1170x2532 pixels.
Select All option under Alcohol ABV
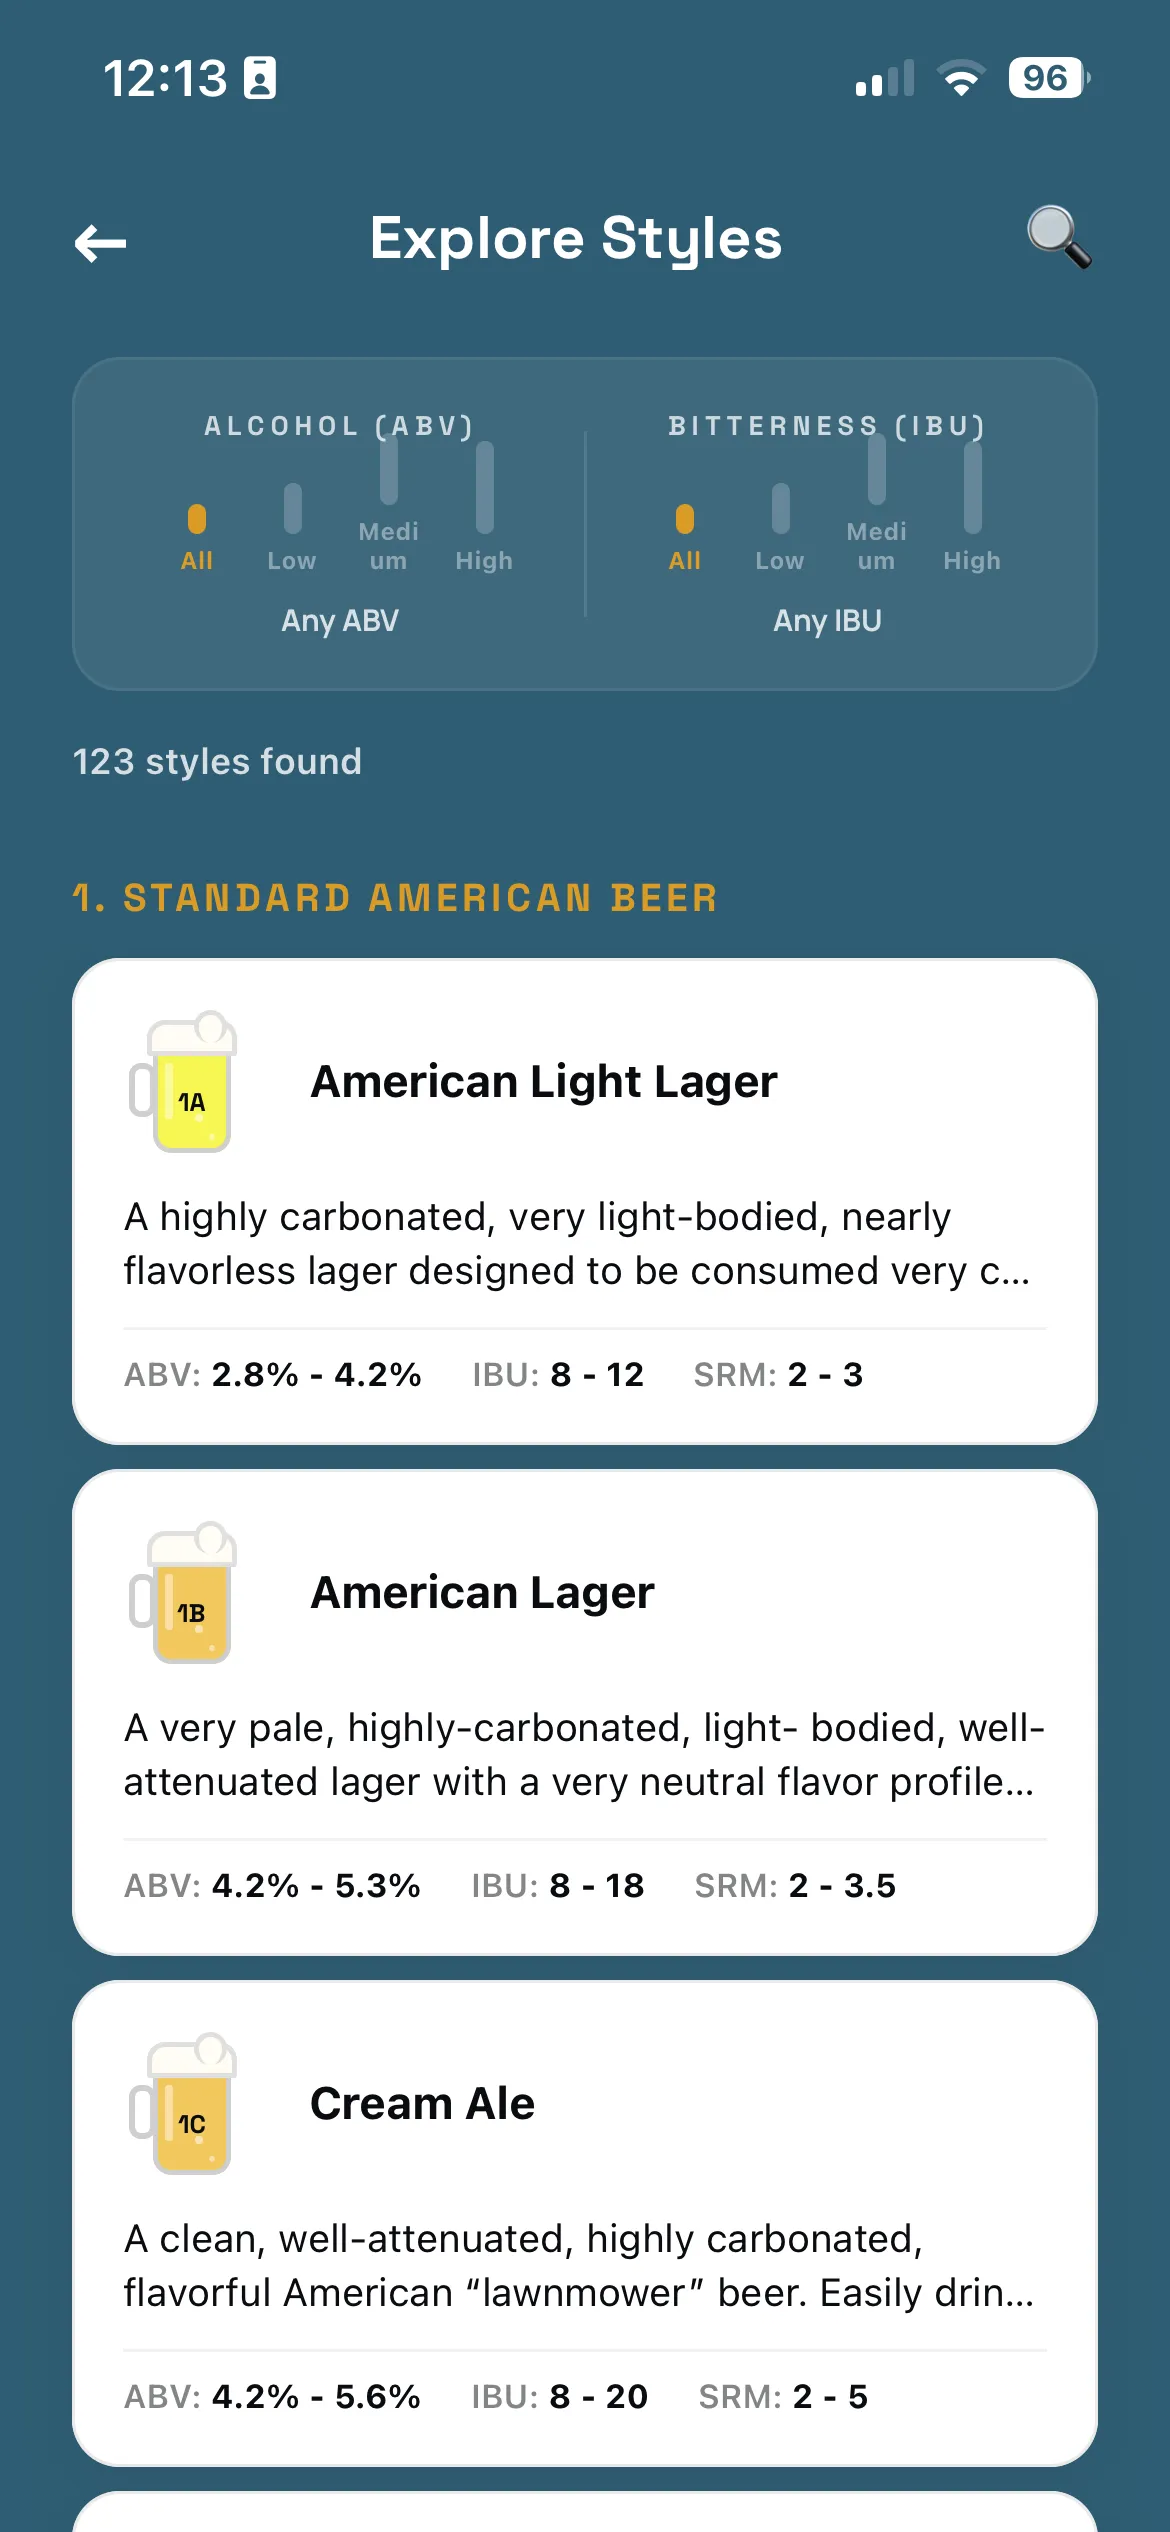pos(197,538)
